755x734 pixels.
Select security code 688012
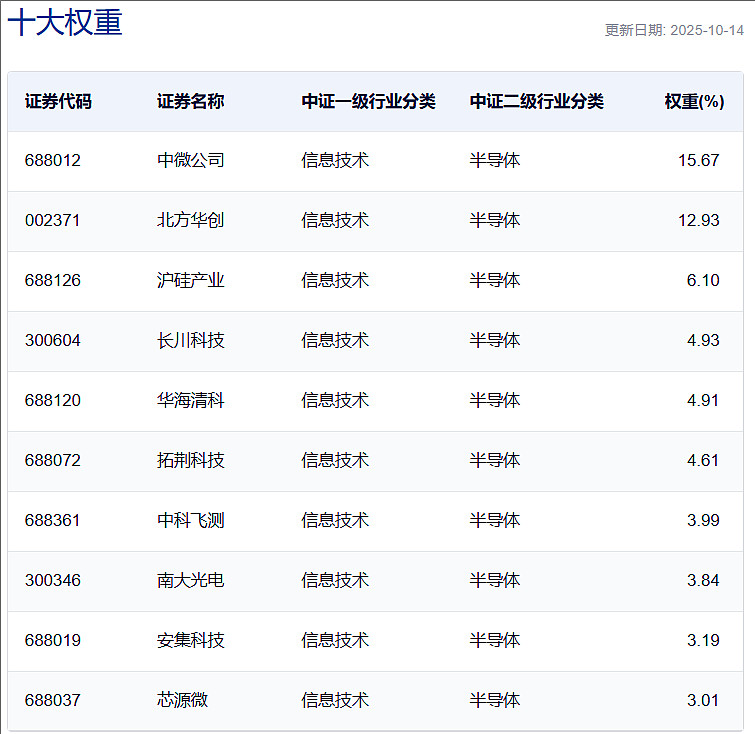pos(52,160)
